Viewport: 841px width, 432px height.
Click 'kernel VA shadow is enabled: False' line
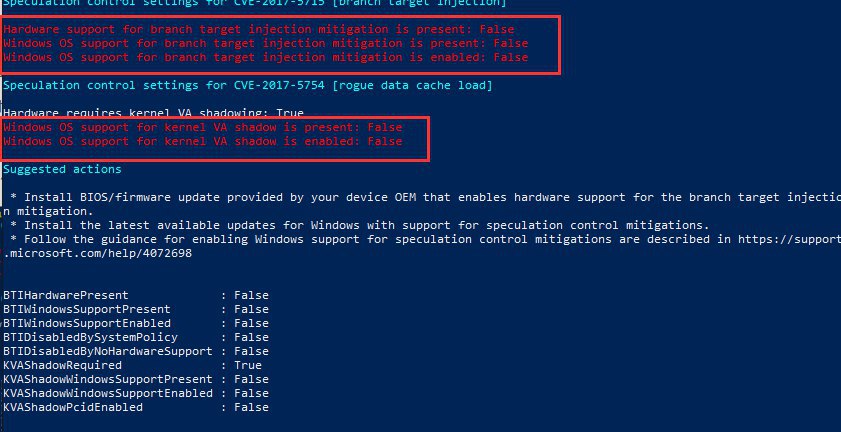point(203,141)
